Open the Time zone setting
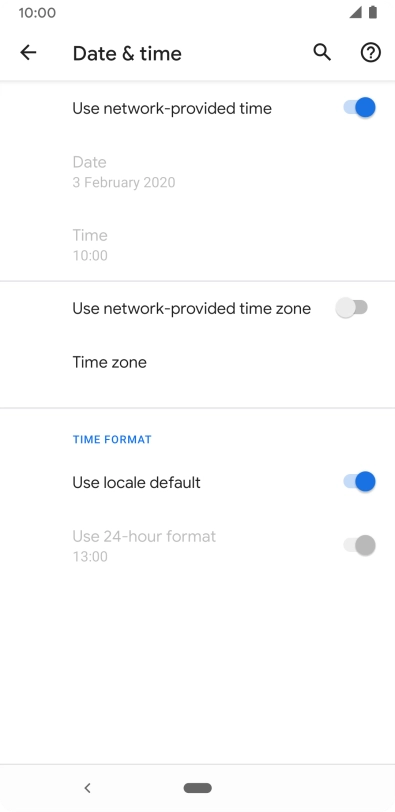 [197, 362]
